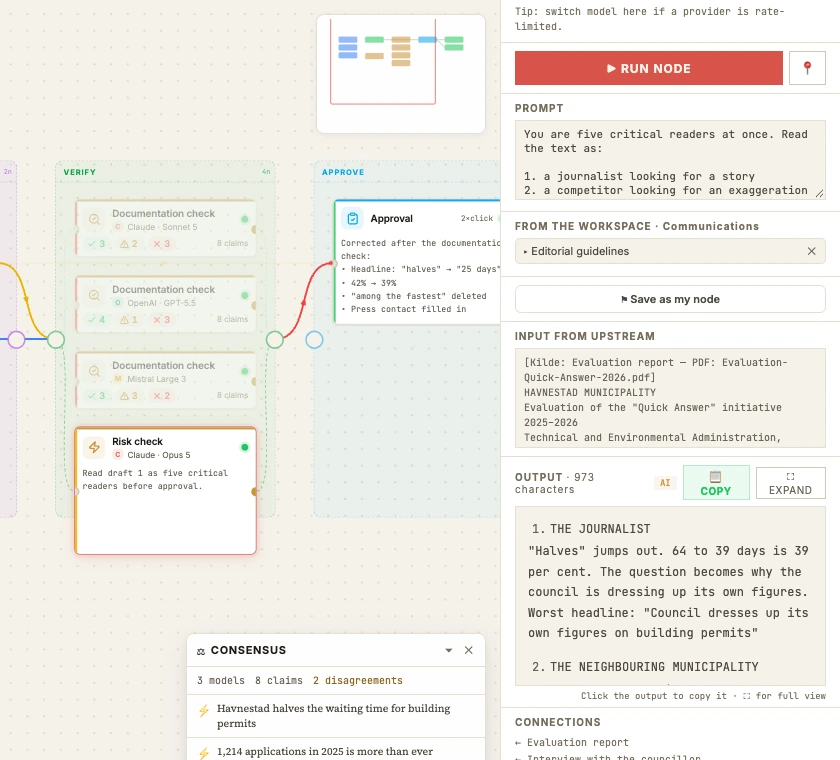
Task: Select the Risk check node card
Action: coord(166,491)
